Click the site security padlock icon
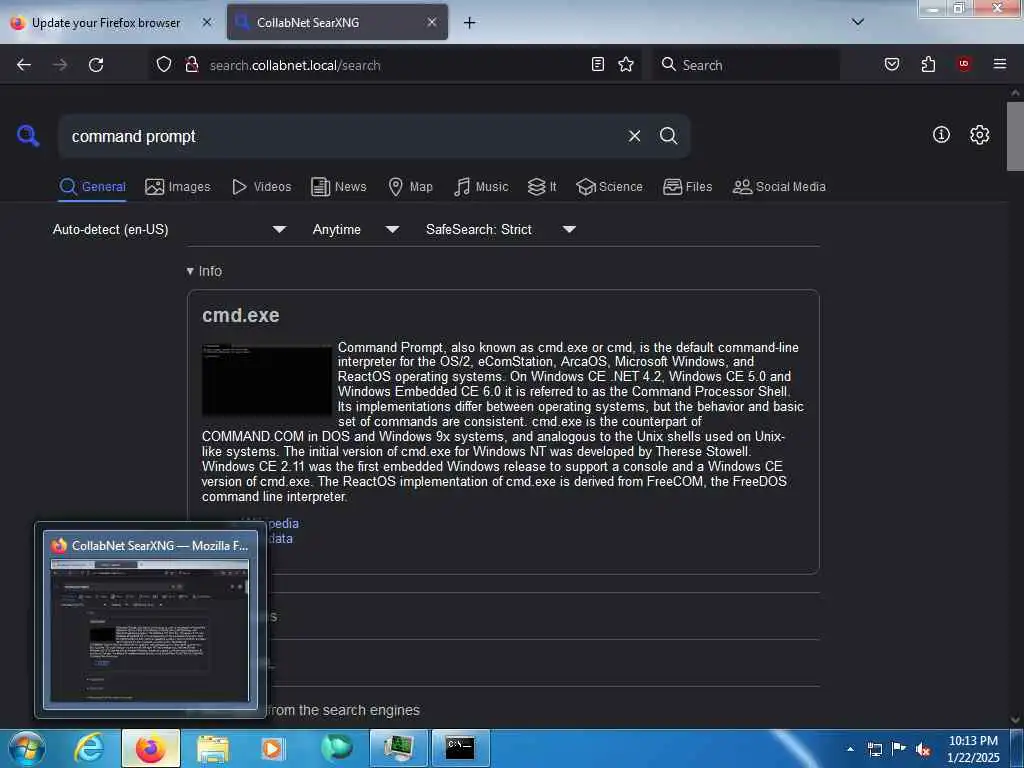 [x=192, y=64]
